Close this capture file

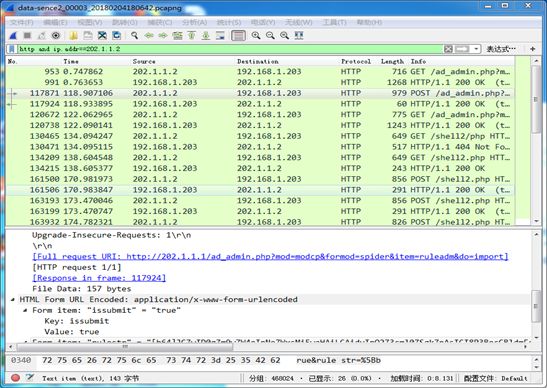pos(102,36)
